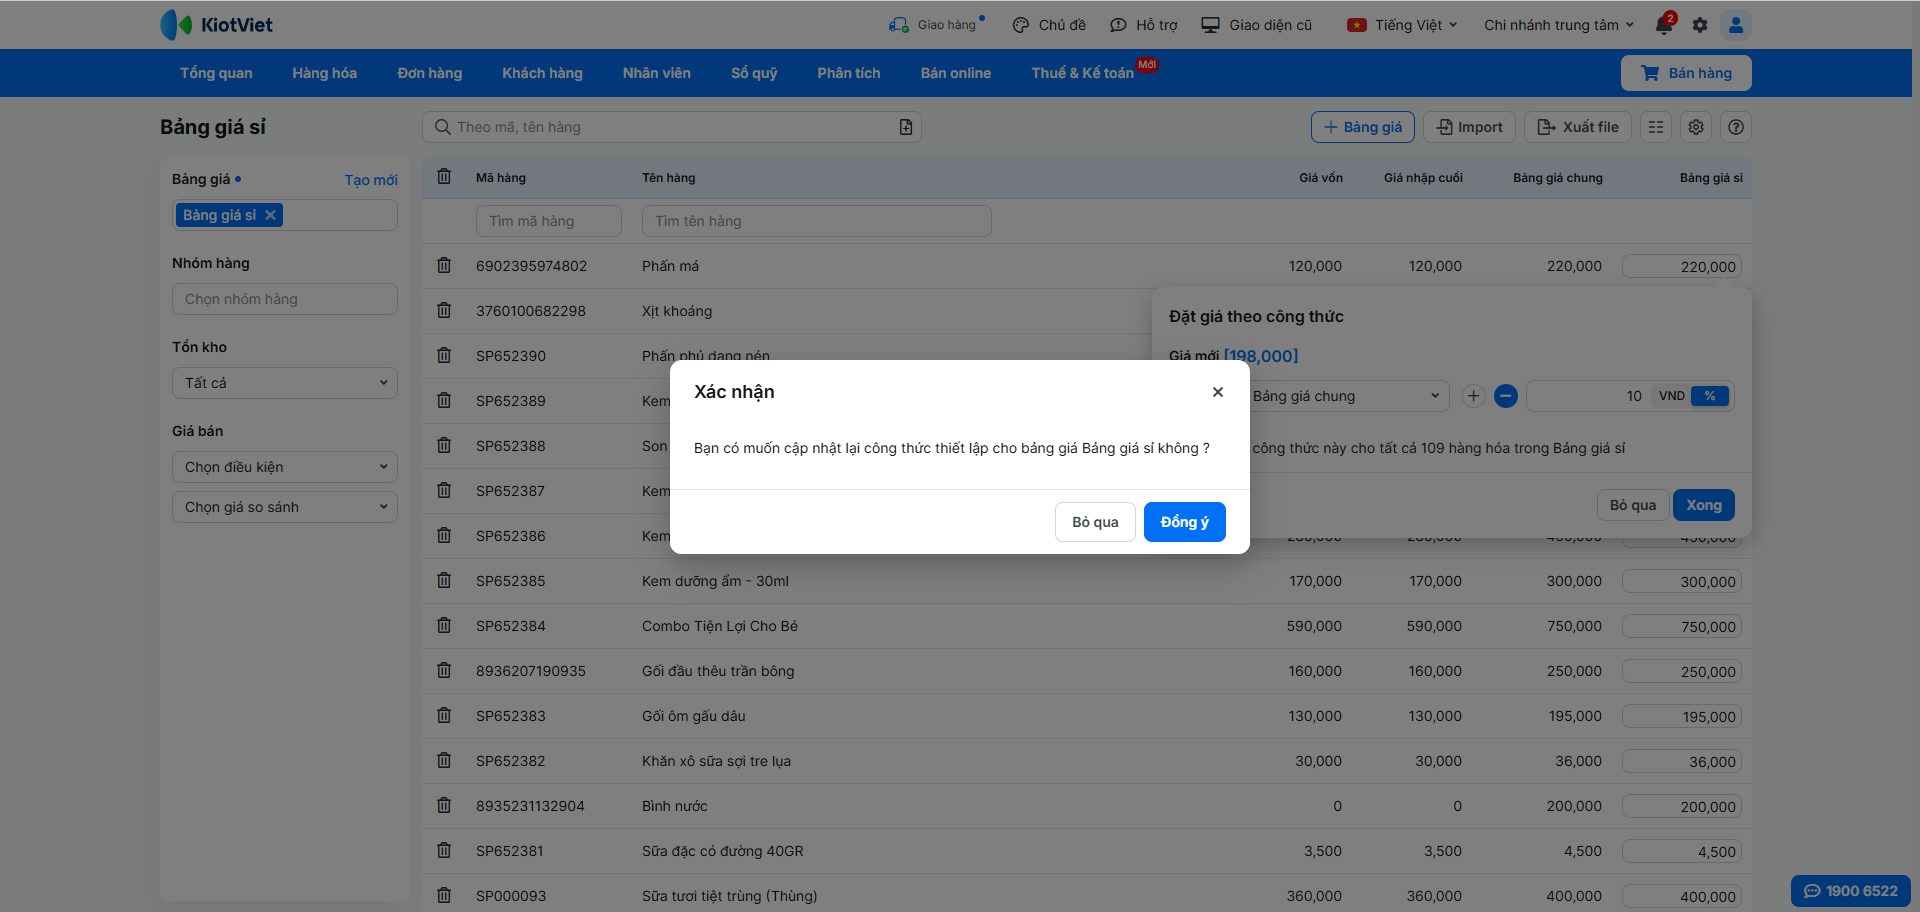Screen dimensions: 1920x912
Task: Open the settings gear in top bar
Action: point(1700,25)
